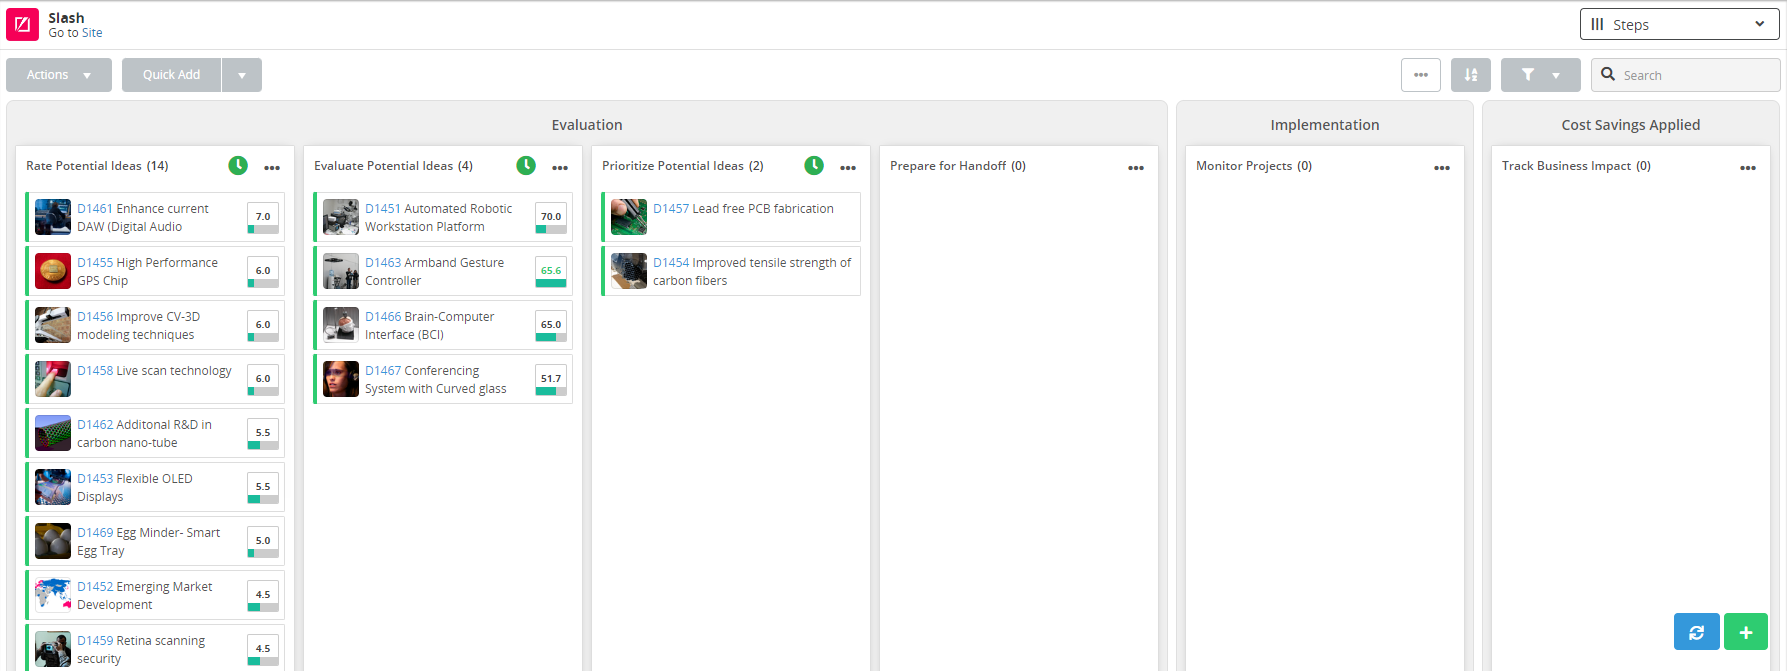Screen dimensions: 1787x671
Task: Expand the filter options arrow
Action: tap(1556, 75)
